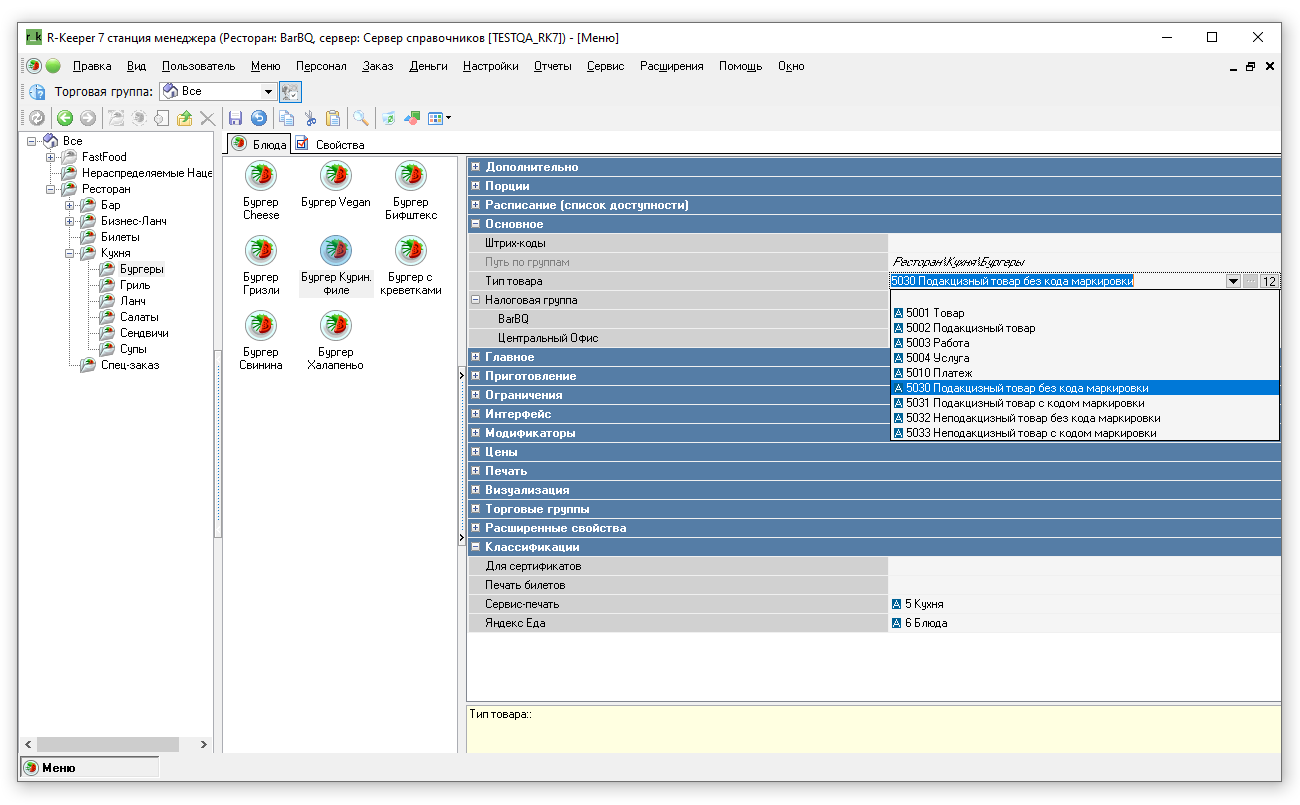This screenshot has width=1300, height=805.
Task: Click the blue Undo changes icon
Action: 259,118
